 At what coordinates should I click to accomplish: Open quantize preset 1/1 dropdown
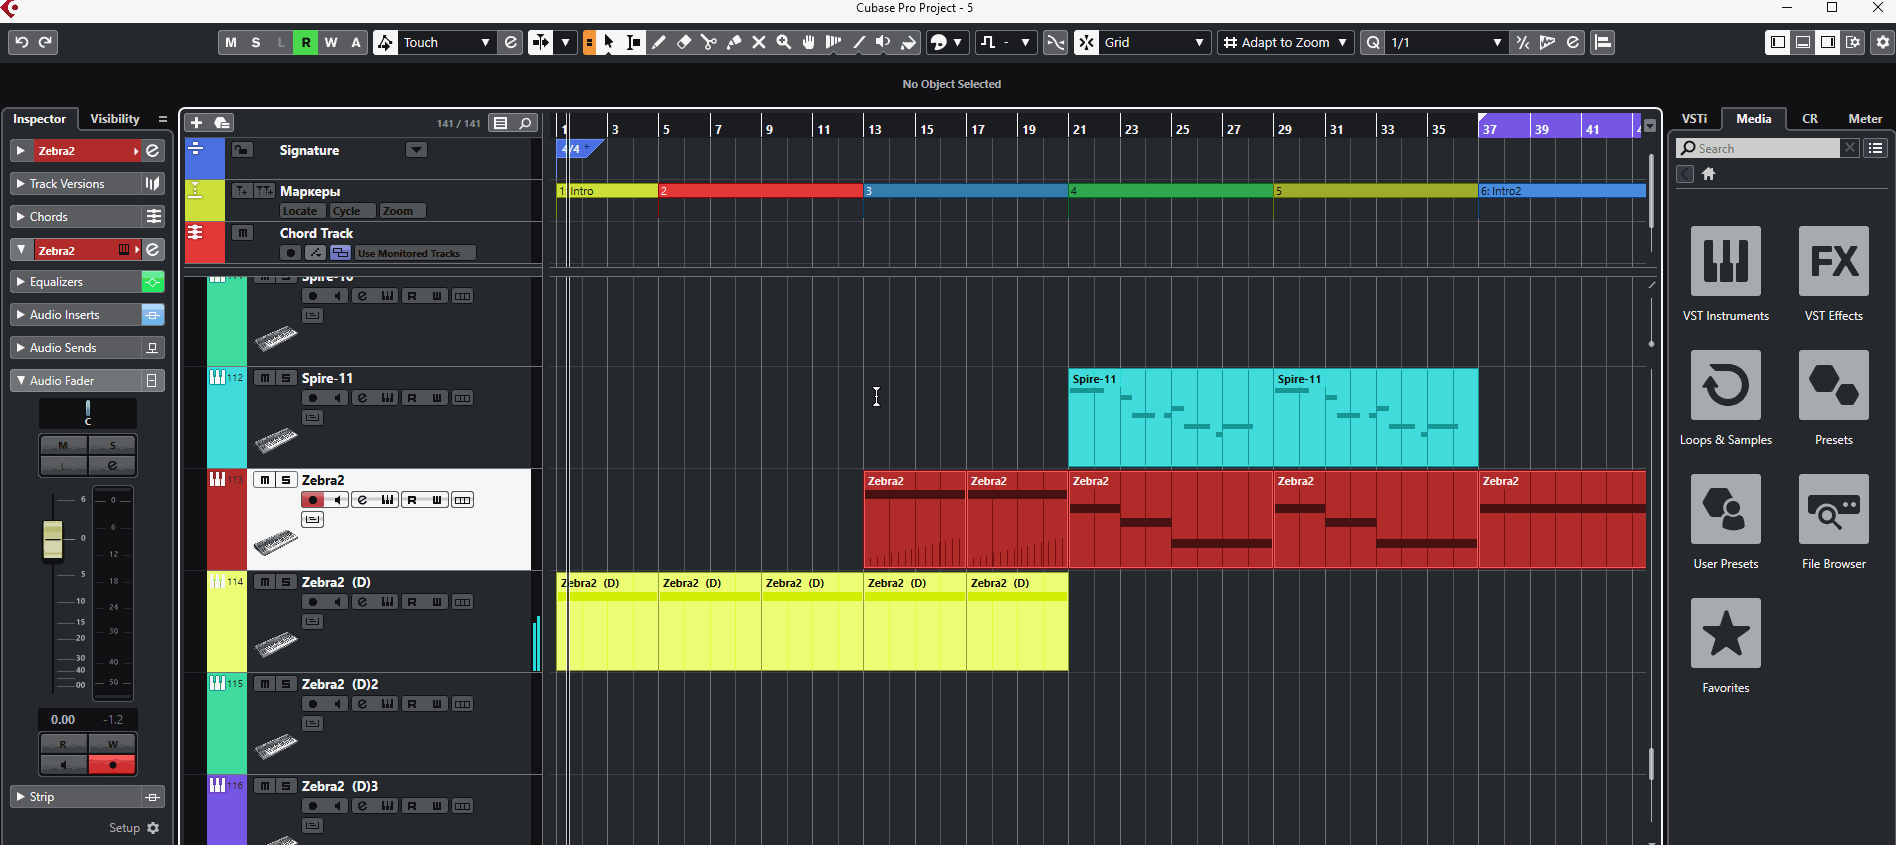[1445, 42]
